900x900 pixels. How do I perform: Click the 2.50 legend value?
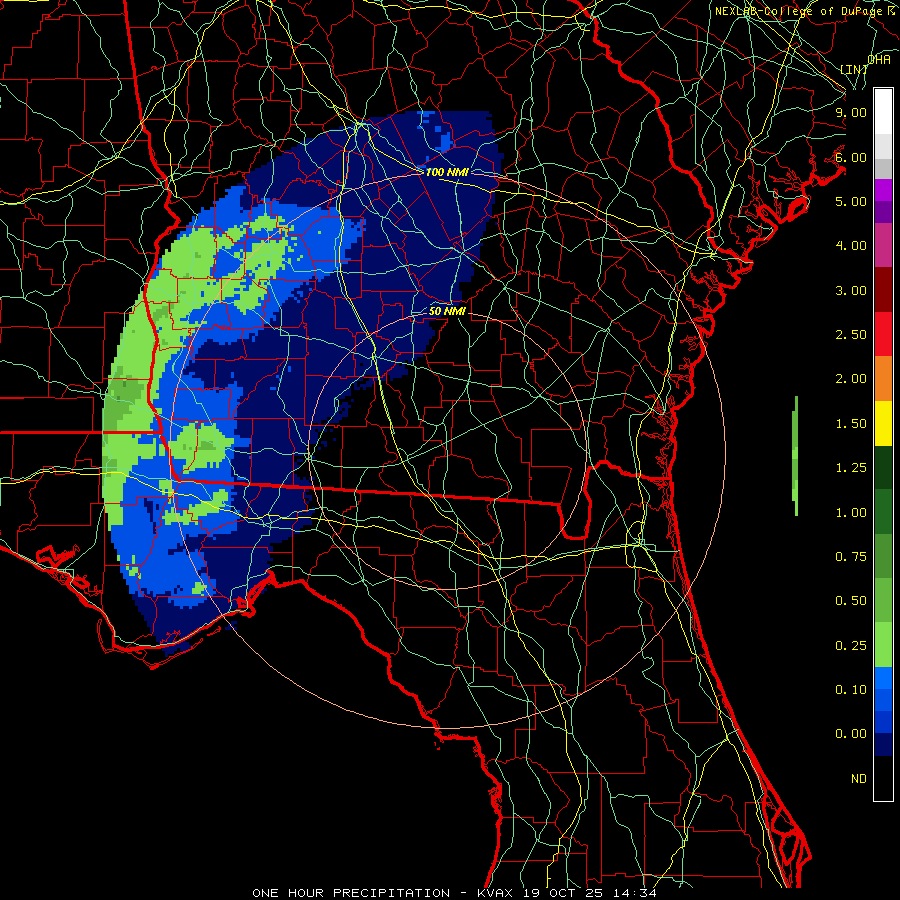click(x=851, y=335)
